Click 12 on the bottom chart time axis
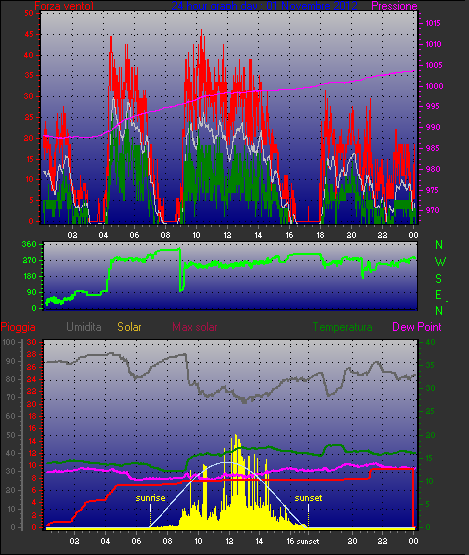Image resolution: width=469 pixels, height=555 pixels. tap(229, 541)
